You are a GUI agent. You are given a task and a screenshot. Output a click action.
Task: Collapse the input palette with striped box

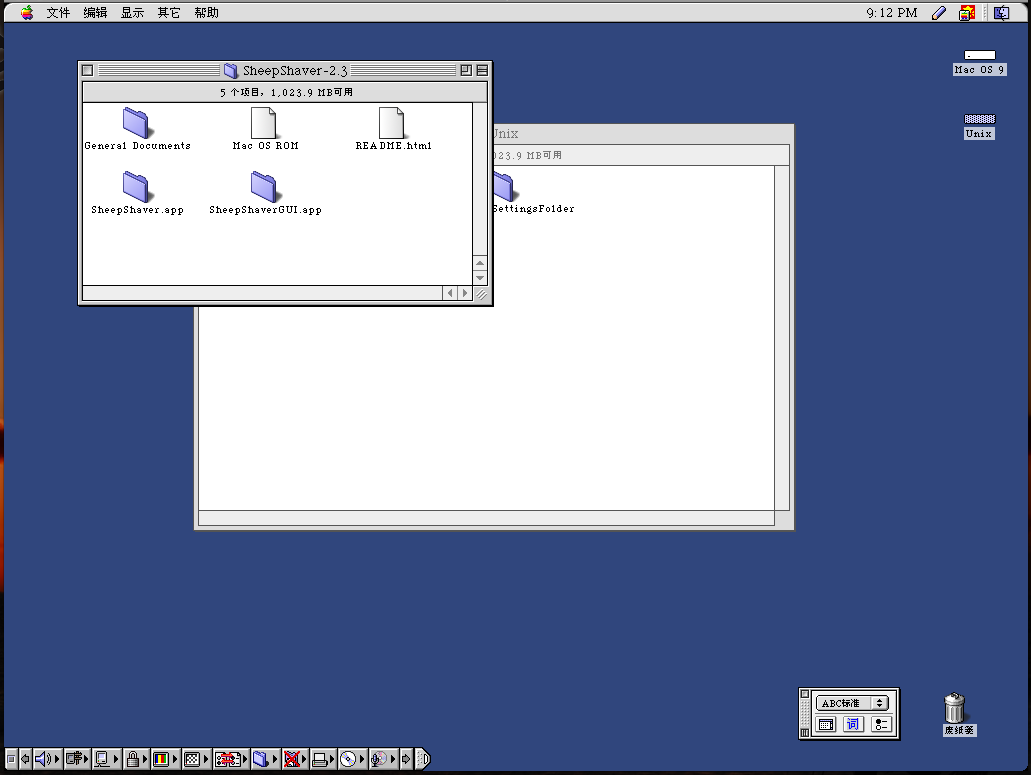[x=805, y=733]
